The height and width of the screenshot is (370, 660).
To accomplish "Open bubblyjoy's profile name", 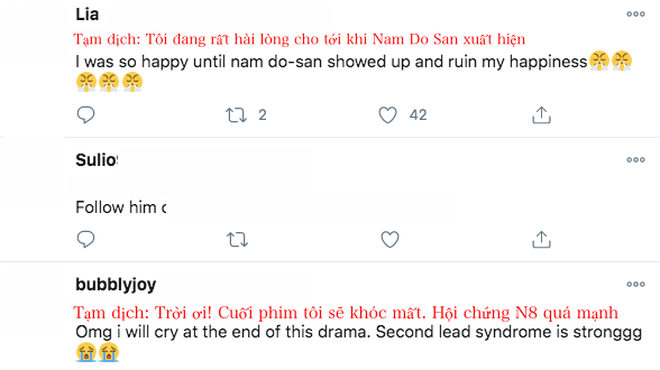I will click(x=116, y=285).
